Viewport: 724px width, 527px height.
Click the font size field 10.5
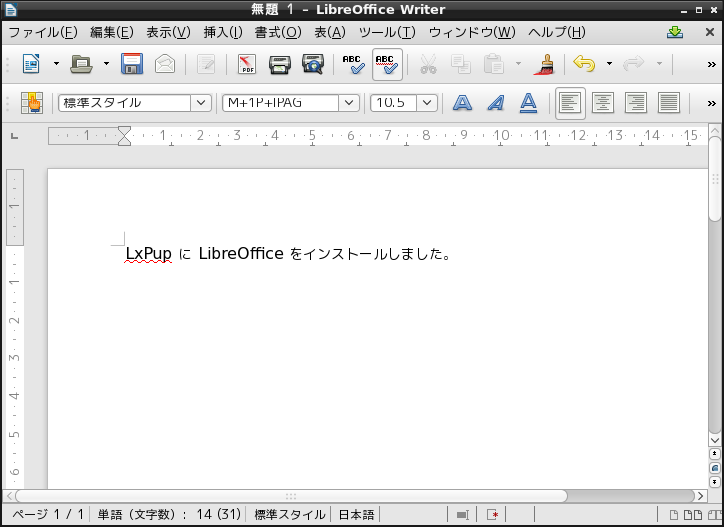click(393, 103)
